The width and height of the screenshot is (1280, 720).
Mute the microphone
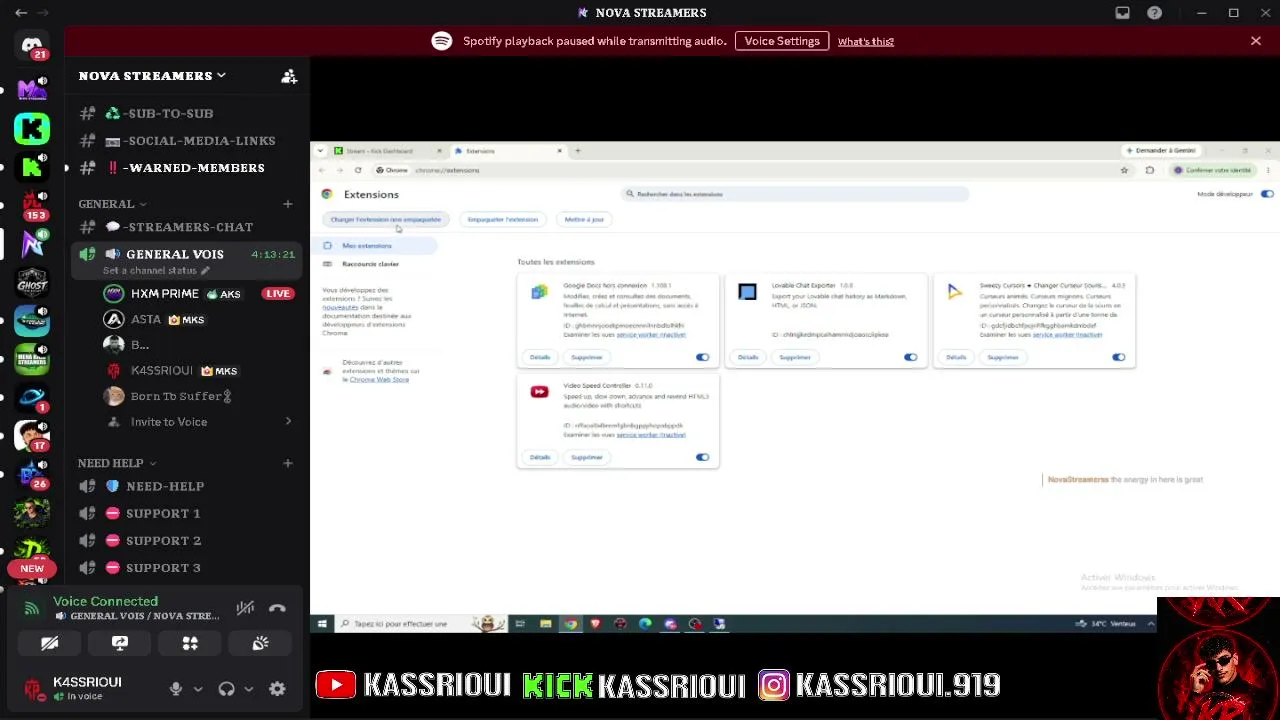point(176,688)
